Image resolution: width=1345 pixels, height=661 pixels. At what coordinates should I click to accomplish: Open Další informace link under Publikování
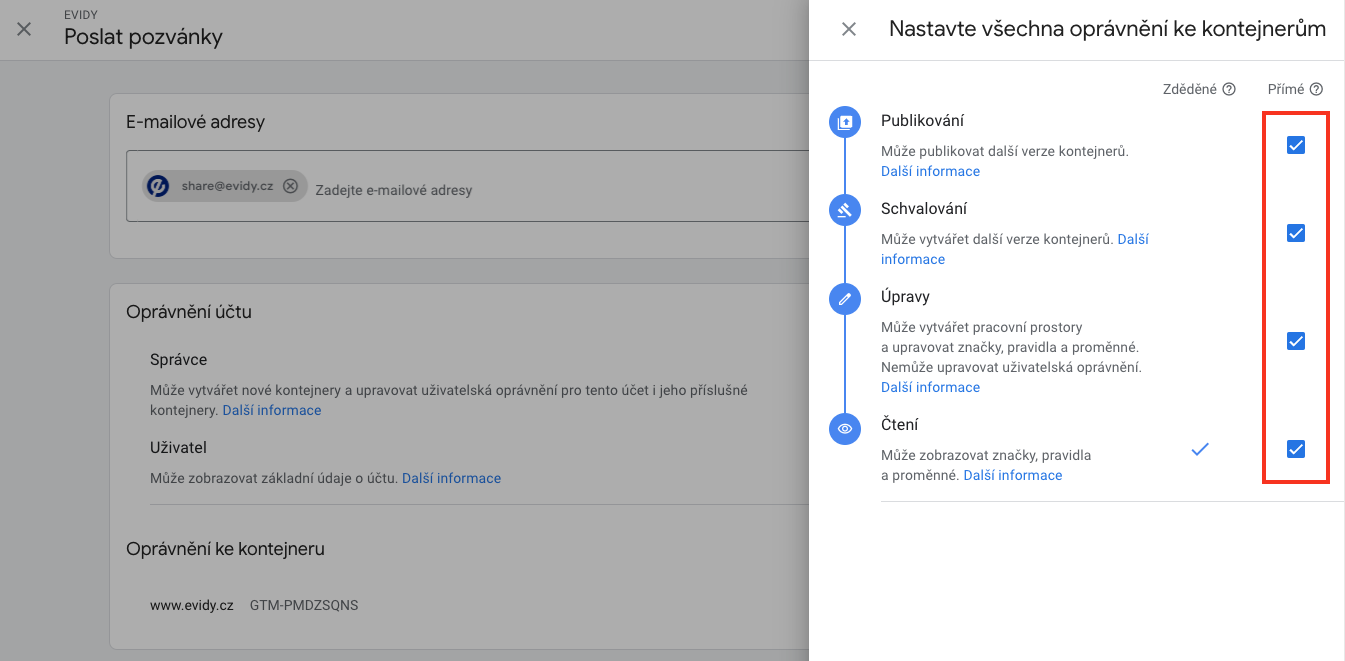(x=930, y=171)
